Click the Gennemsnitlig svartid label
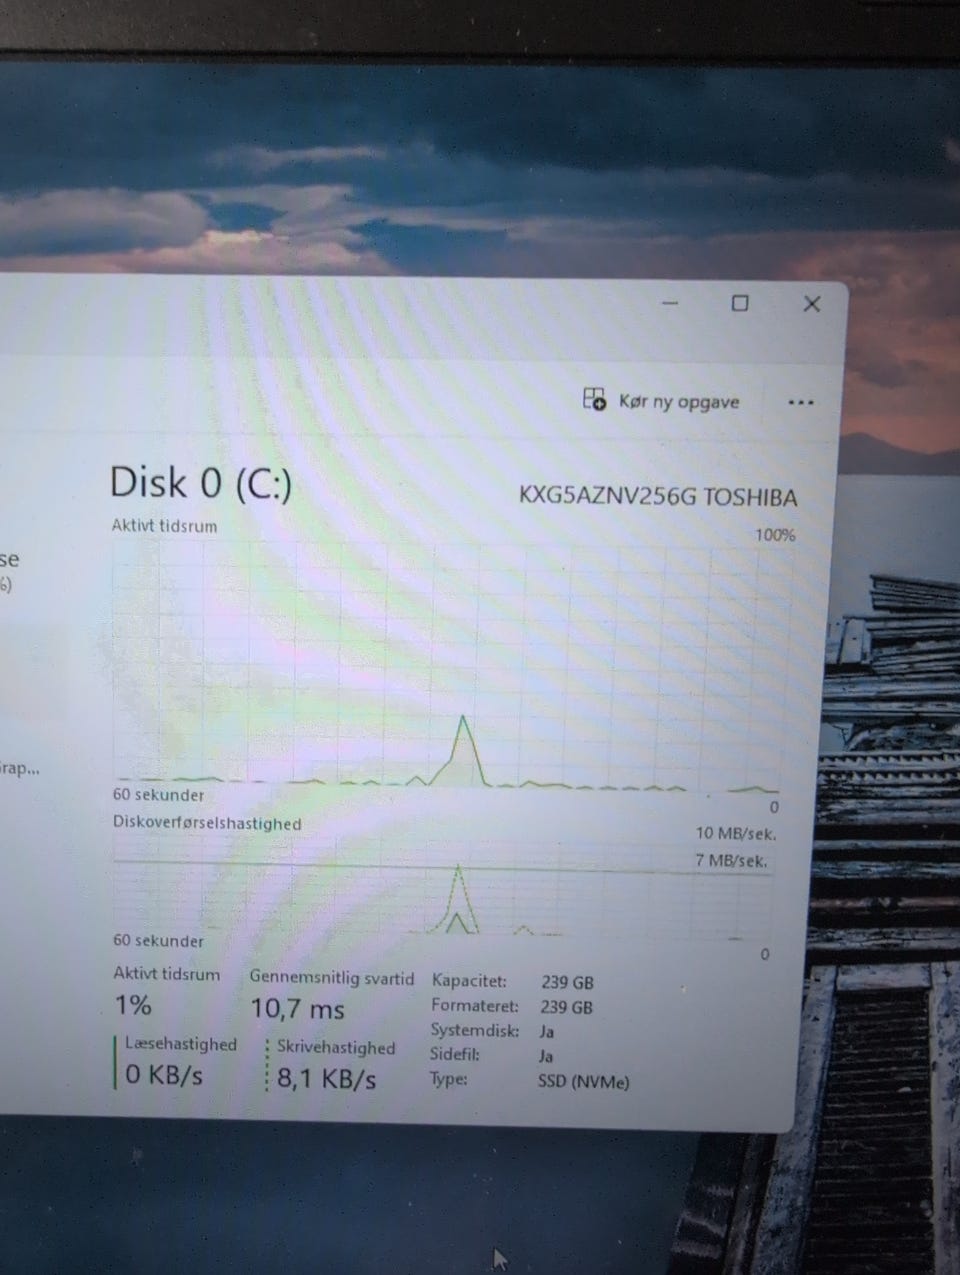Image resolution: width=960 pixels, height=1275 pixels. pos(331,978)
